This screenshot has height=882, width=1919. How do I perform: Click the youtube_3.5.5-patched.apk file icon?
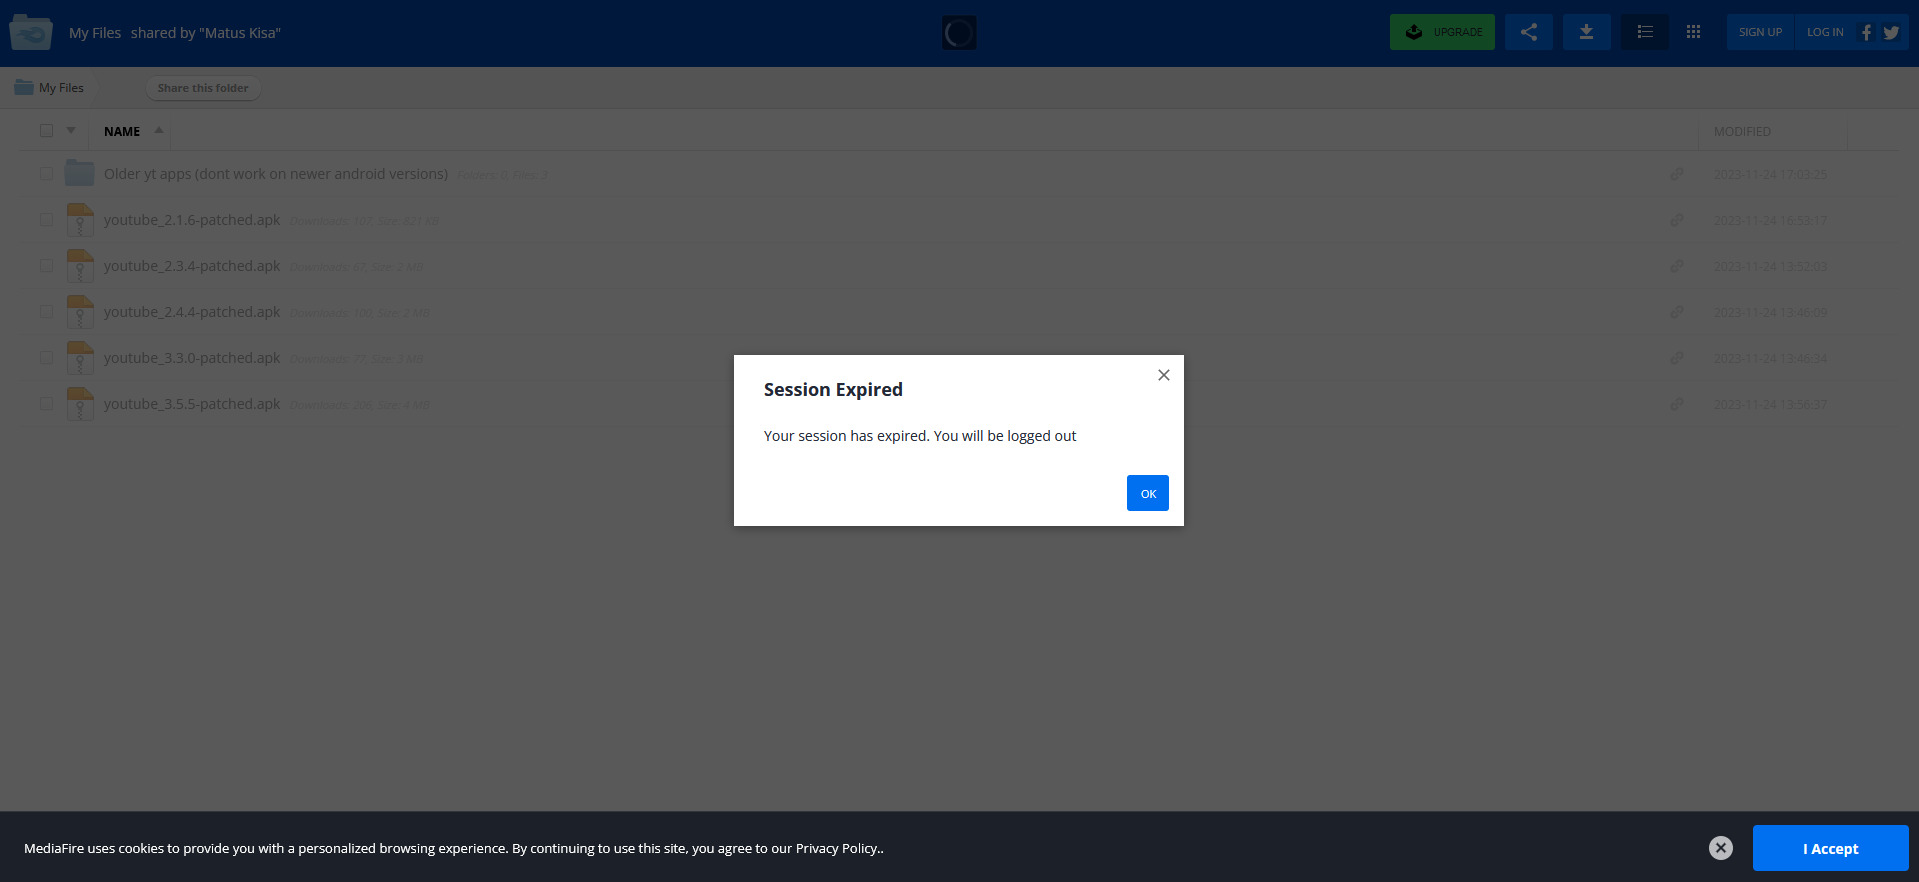(80, 403)
